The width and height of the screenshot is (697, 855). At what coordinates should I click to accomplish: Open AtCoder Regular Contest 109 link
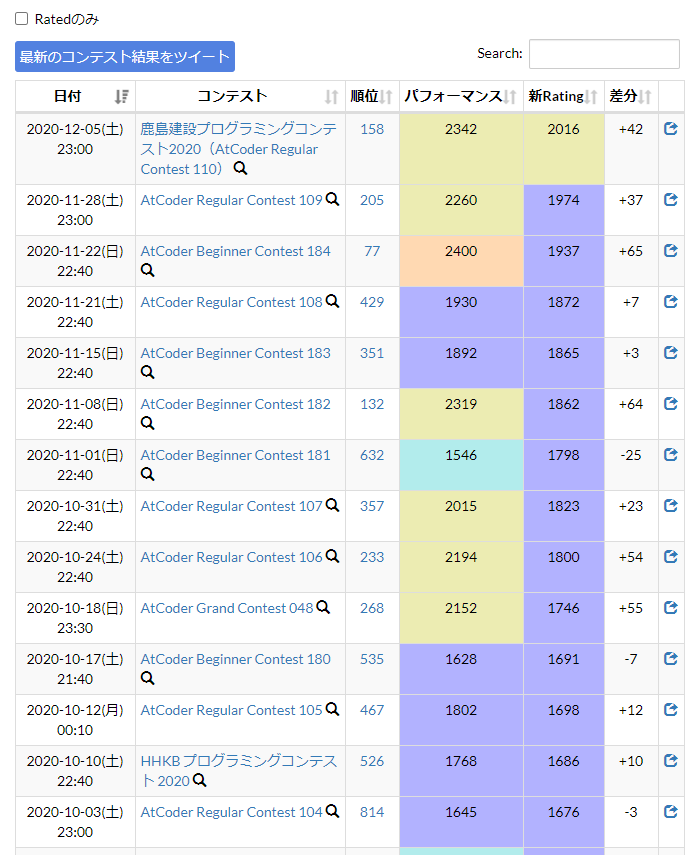pos(231,200)
